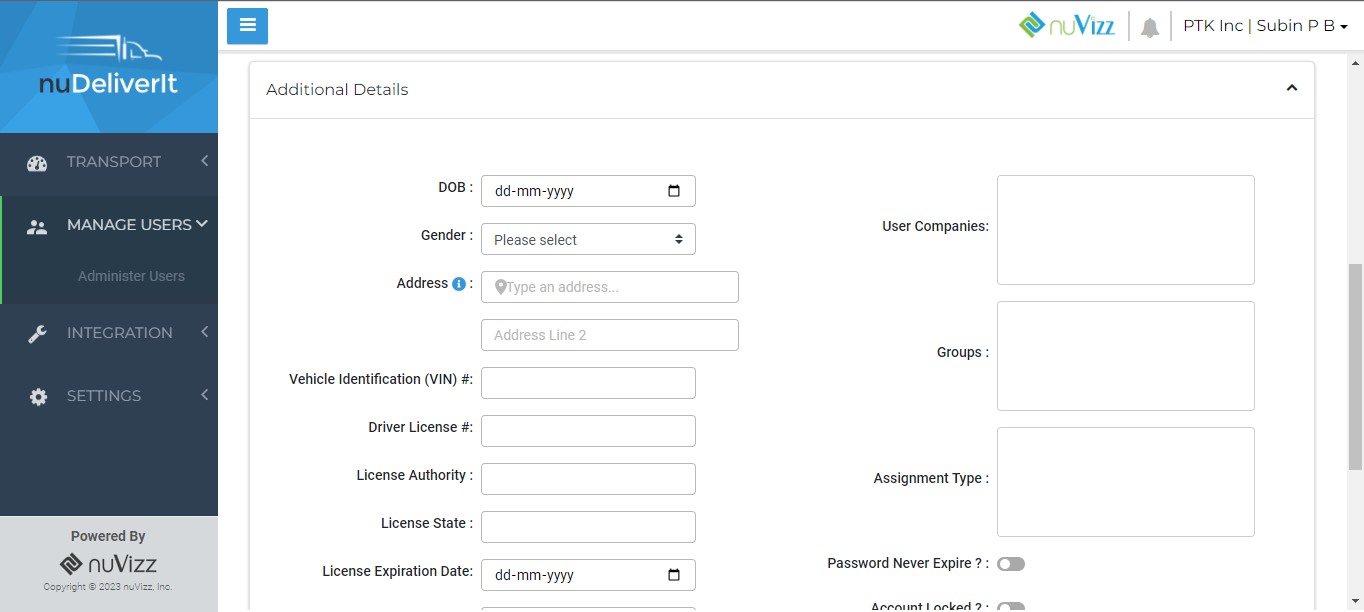Click the Settings gear icon in sidebar
Image resolution: width=1364 pixels, height=612 pixels.
pyautogui.click(x=38, y=397)
